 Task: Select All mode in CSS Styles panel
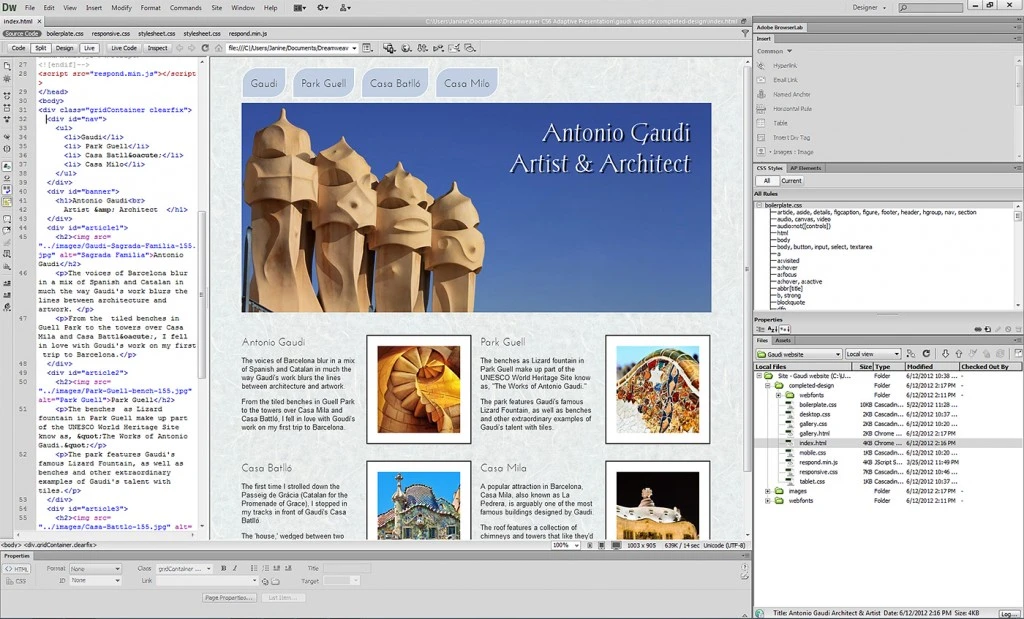click(767, 181)
